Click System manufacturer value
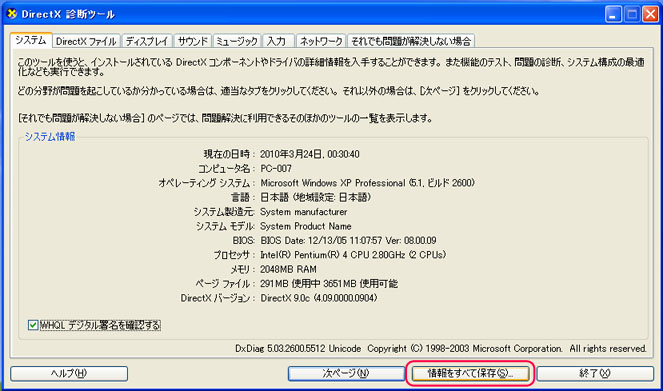 pyautogui.click(x=304, y=212)
